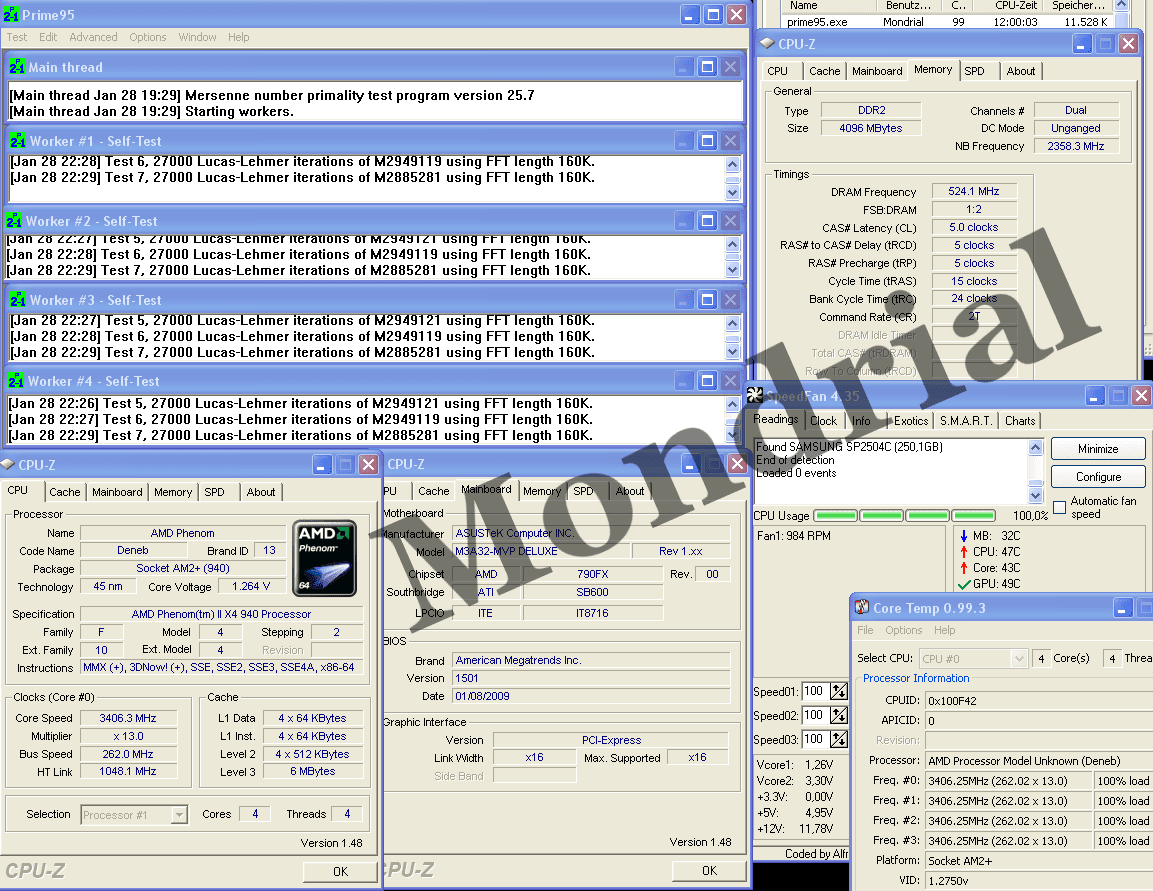The width and height of the screenshot is (1153, 891).
Task: Open the Options menu in Prime95
Action: click(148, 37)
